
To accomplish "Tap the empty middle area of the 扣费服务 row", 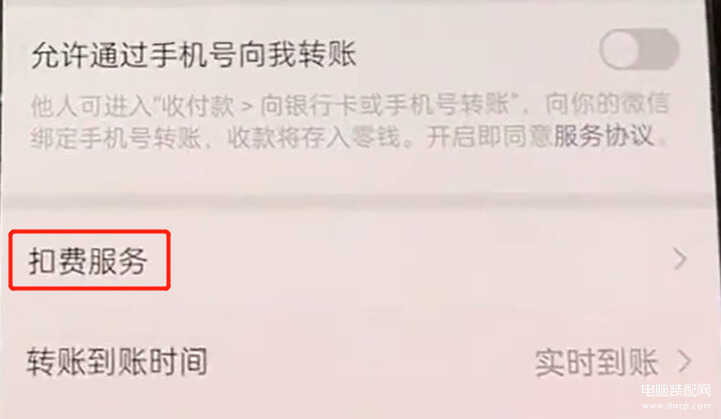I will [x=414, y=260].
